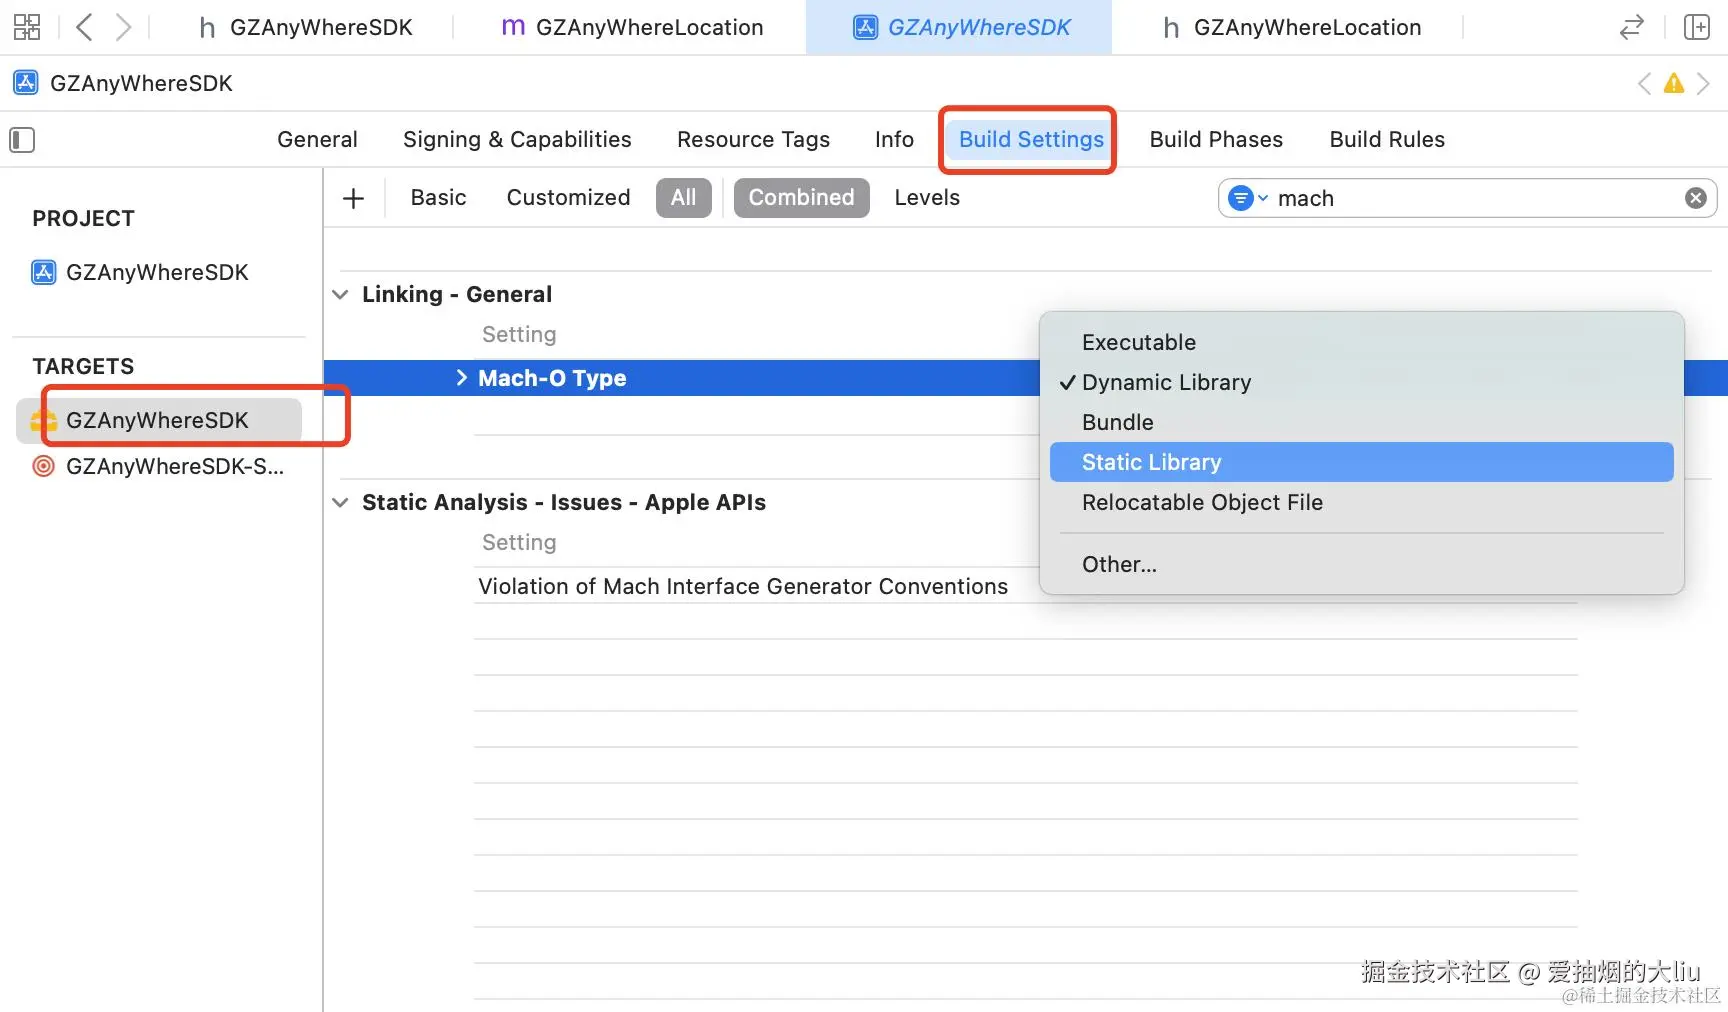Open the related items grid menu

(27, 27)
